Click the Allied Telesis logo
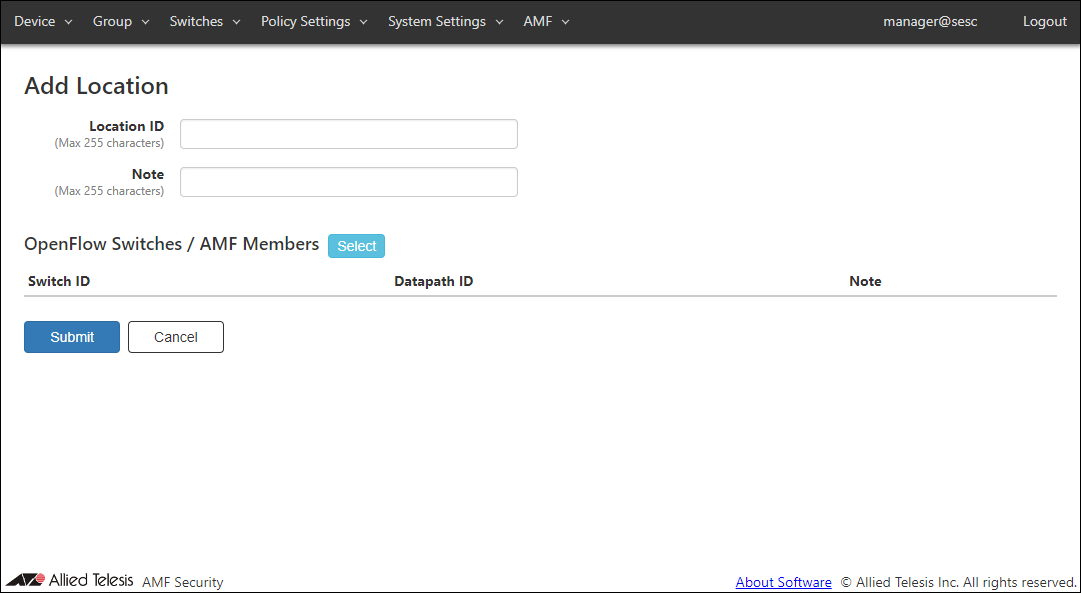Image resolution: width=1081 pixels, height=593 pixels. point(70,581)
